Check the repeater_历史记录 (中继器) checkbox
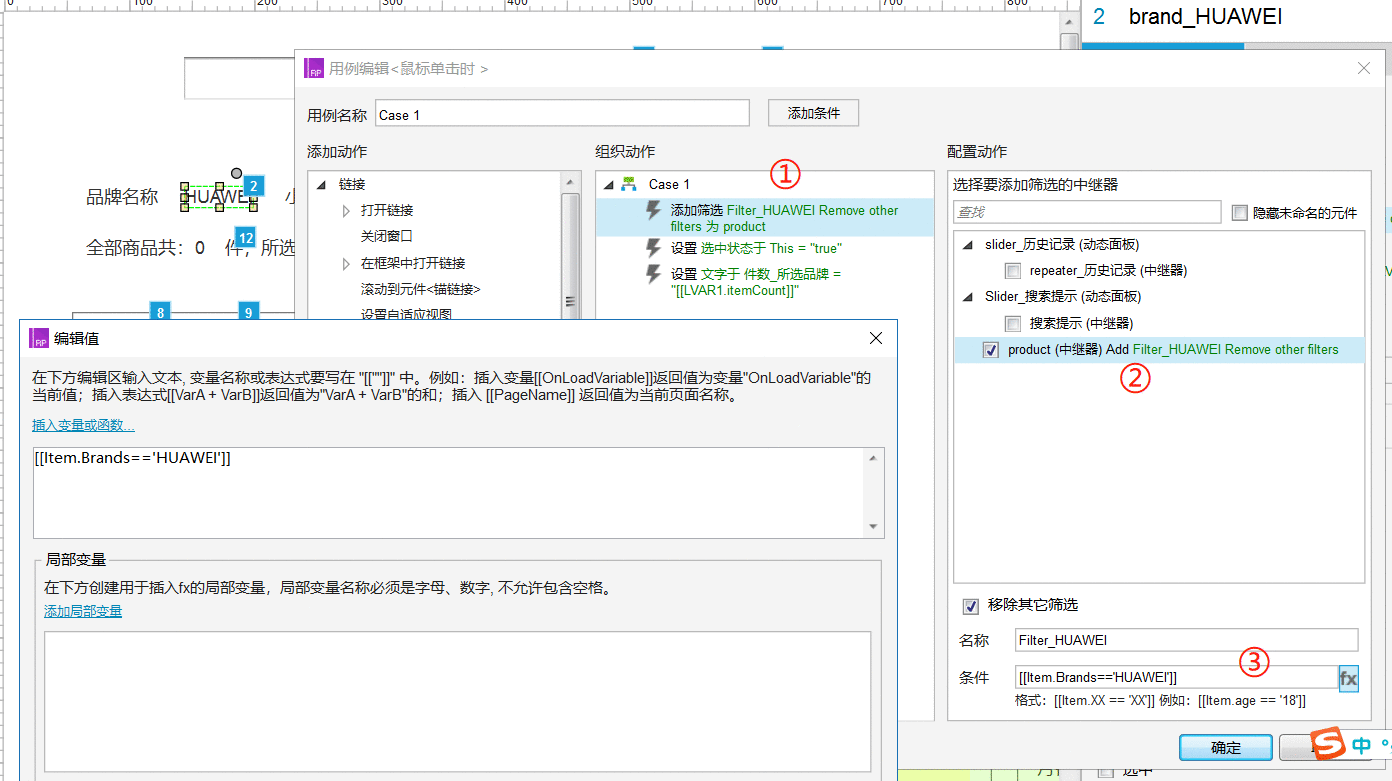Image resolution: width=1392 pixels, height=781 pixels. [x=1013, y=270]
